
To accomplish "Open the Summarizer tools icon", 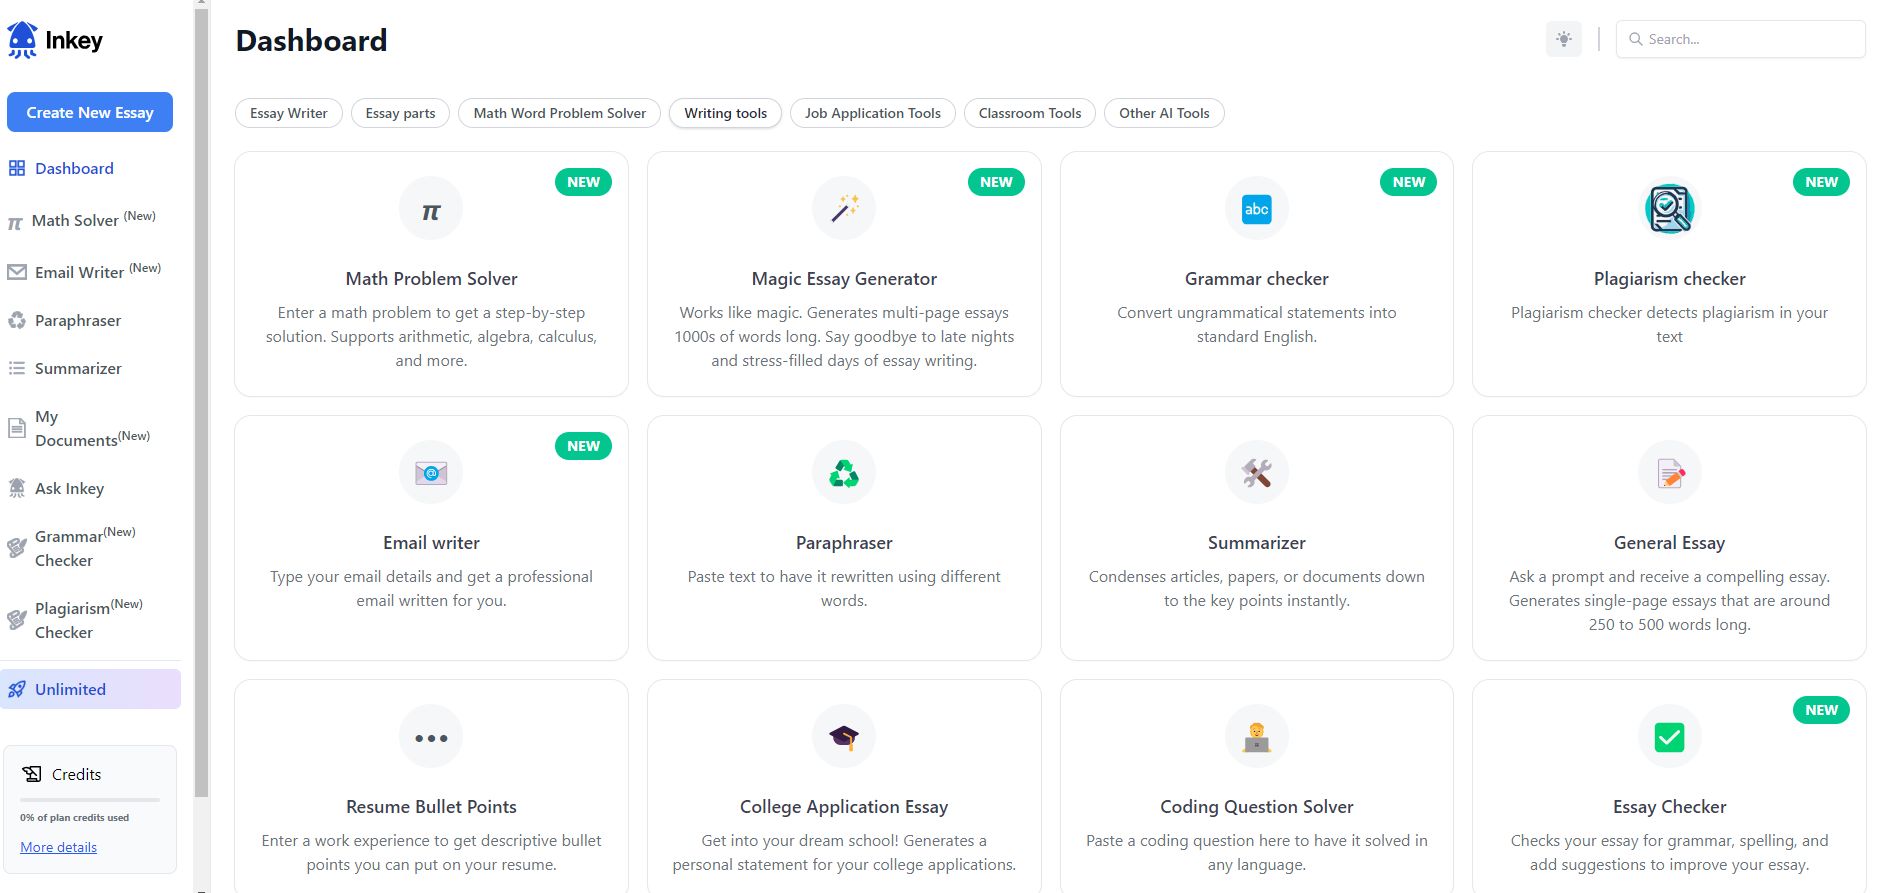I will tap(1256, 472).
